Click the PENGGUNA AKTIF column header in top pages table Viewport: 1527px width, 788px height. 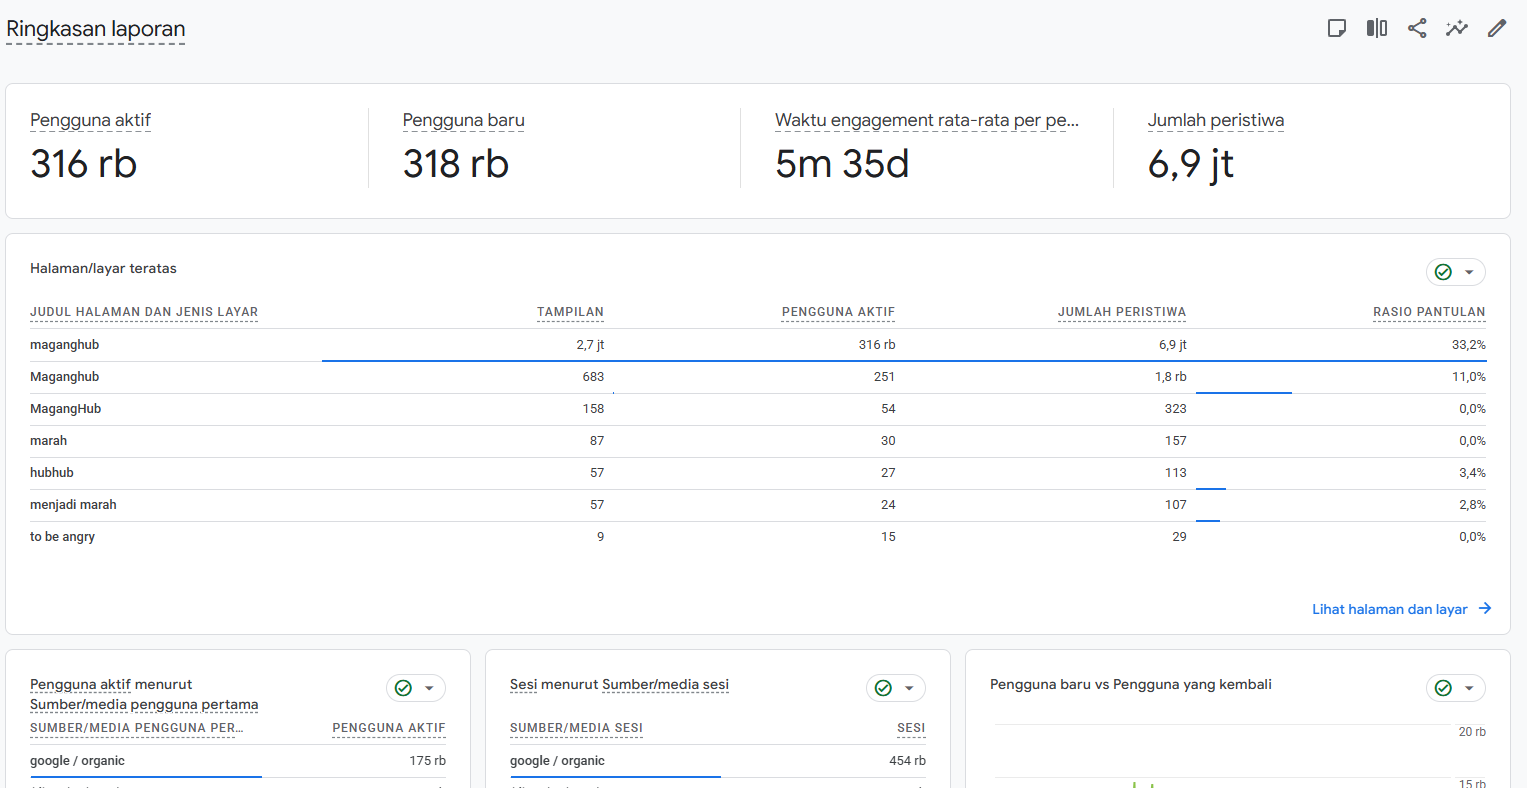838,312
